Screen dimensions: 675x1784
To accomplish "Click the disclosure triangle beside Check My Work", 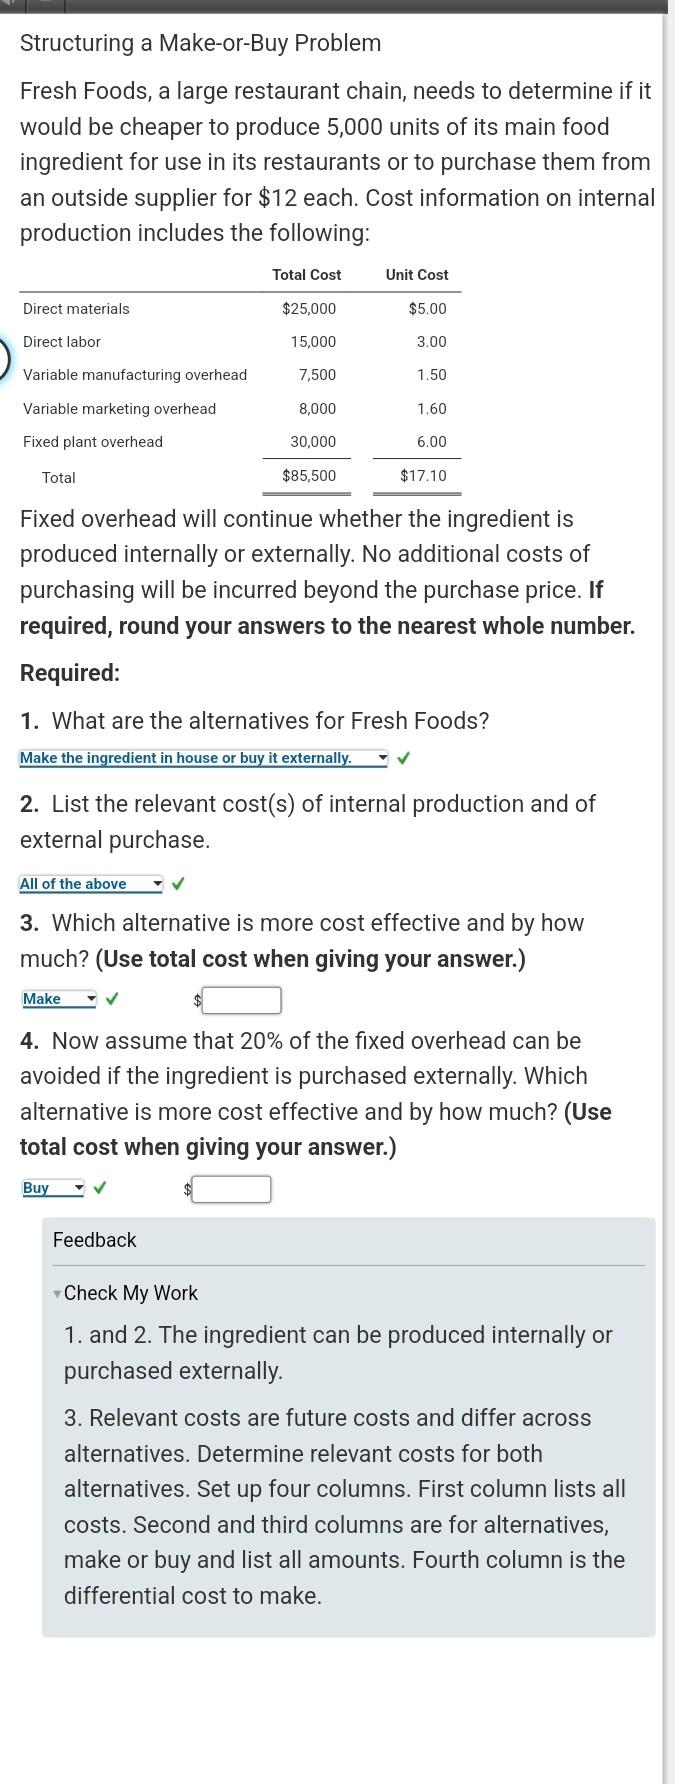I will click(57, 1293).
